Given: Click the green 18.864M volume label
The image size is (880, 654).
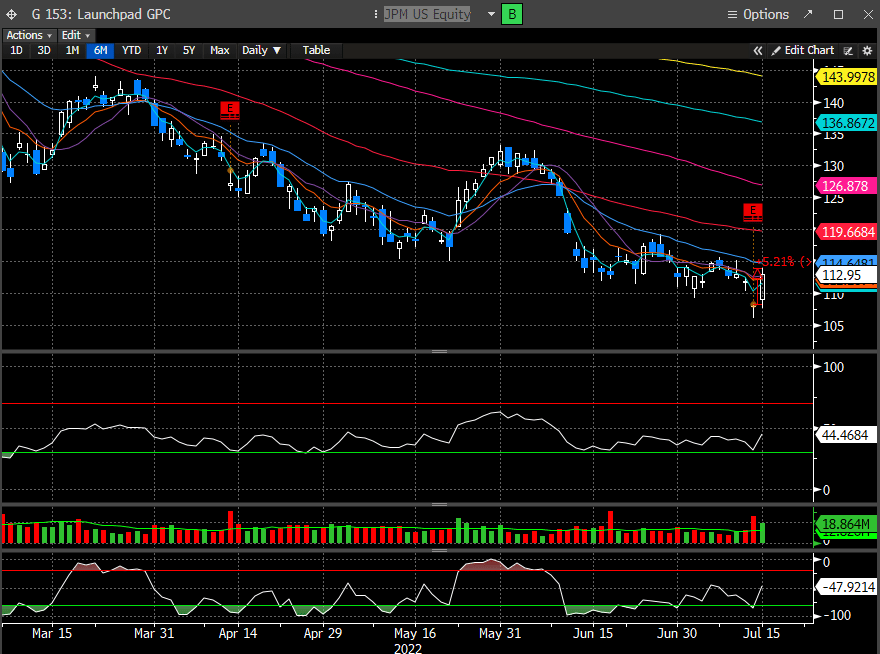Looking at the screenshot, I should pos(845,524).
